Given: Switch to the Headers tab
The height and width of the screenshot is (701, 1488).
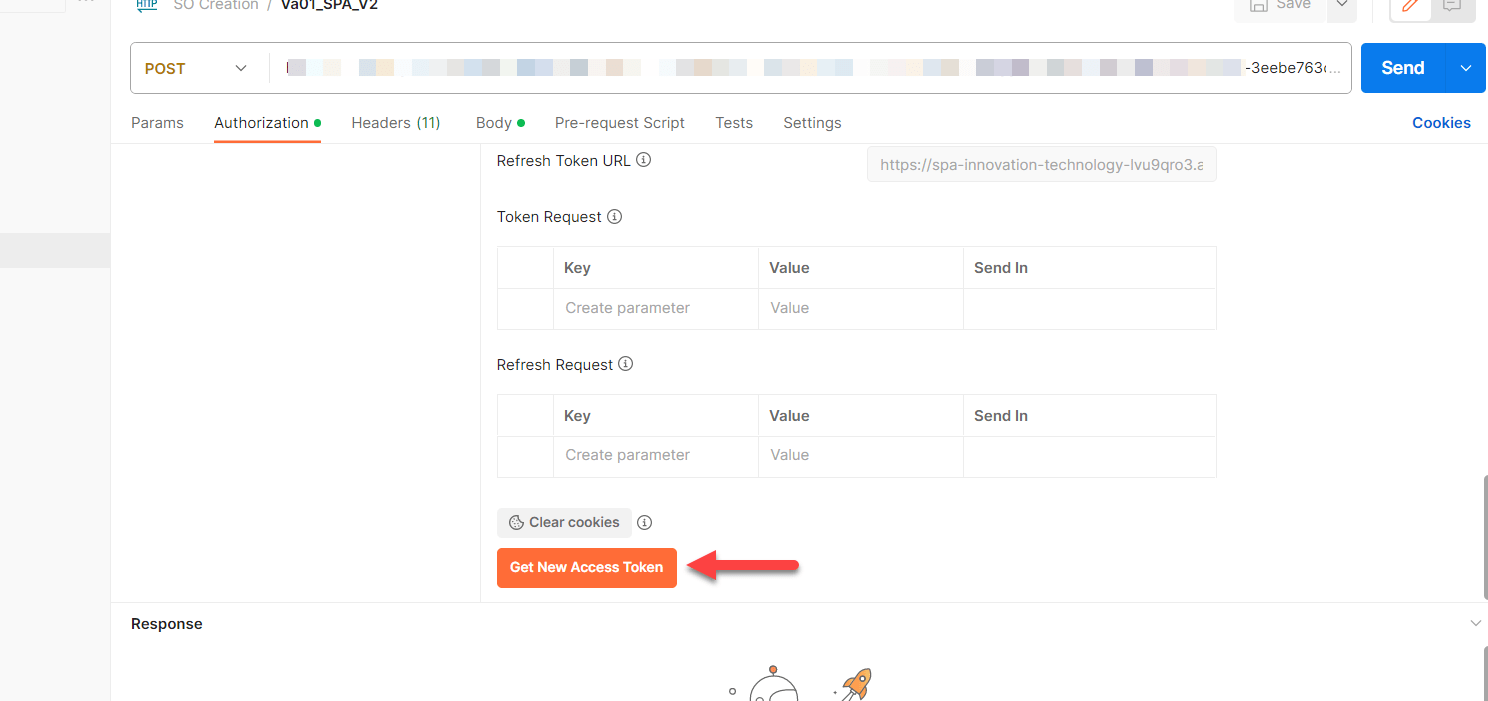Looking at the screenshot, I should [396, 122].
